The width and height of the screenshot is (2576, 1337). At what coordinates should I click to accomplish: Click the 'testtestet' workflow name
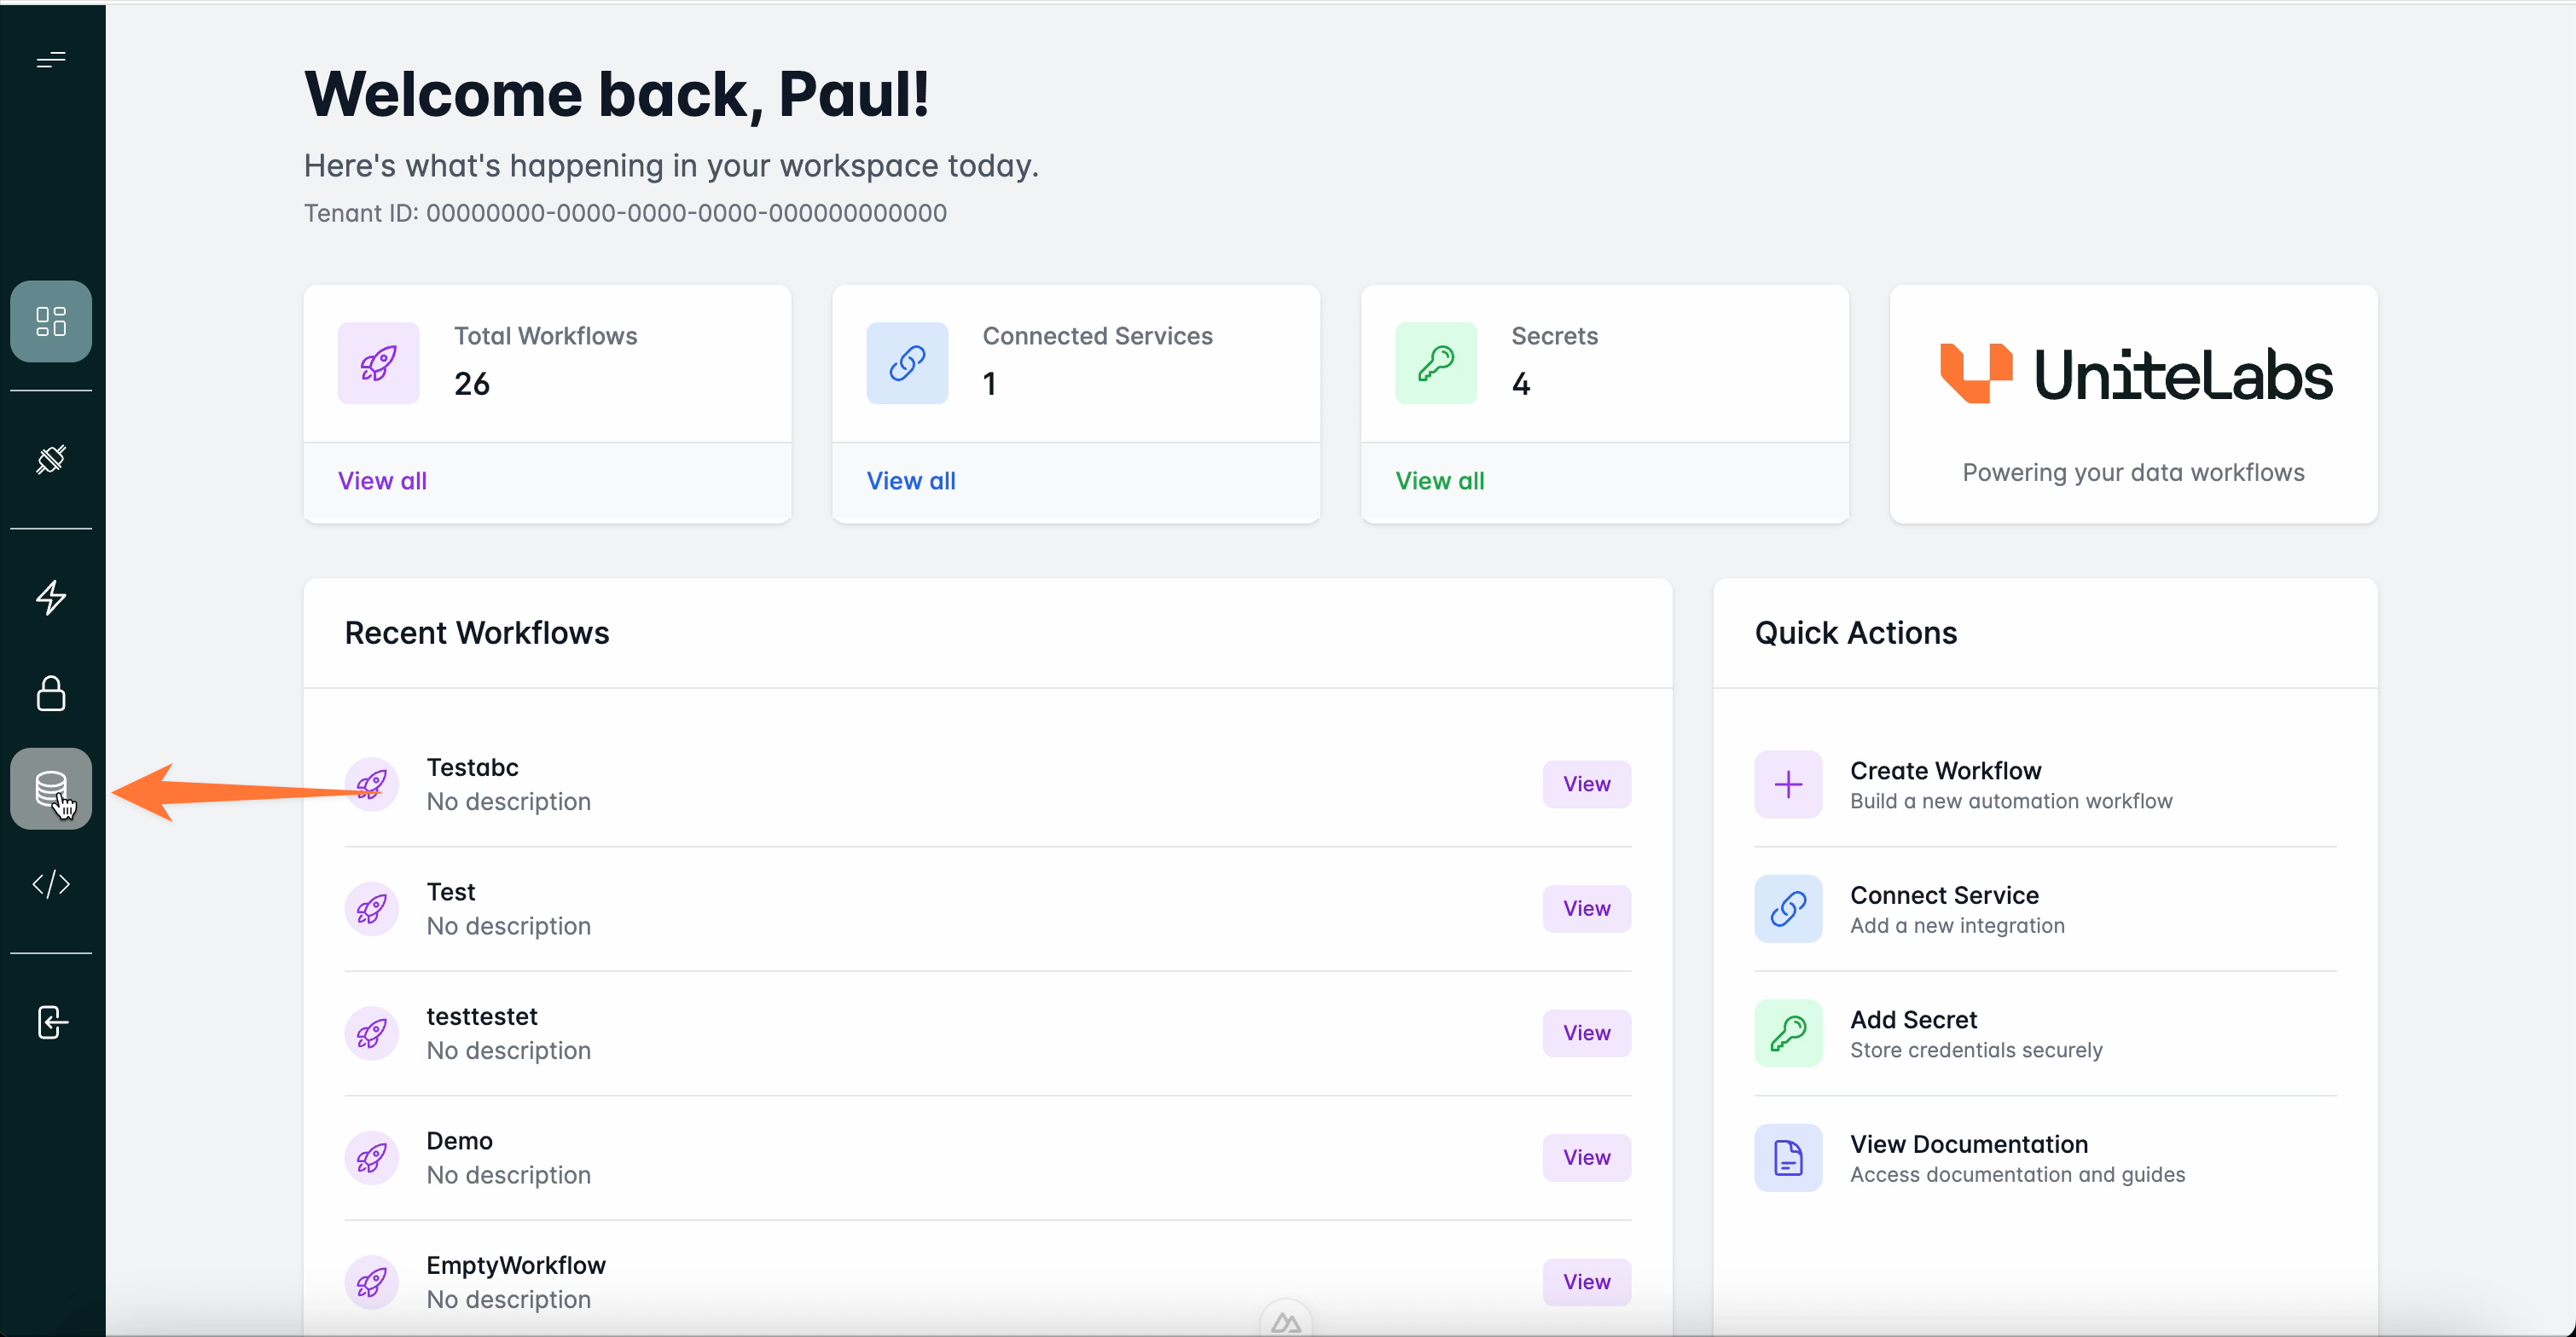pos(482,1017)
